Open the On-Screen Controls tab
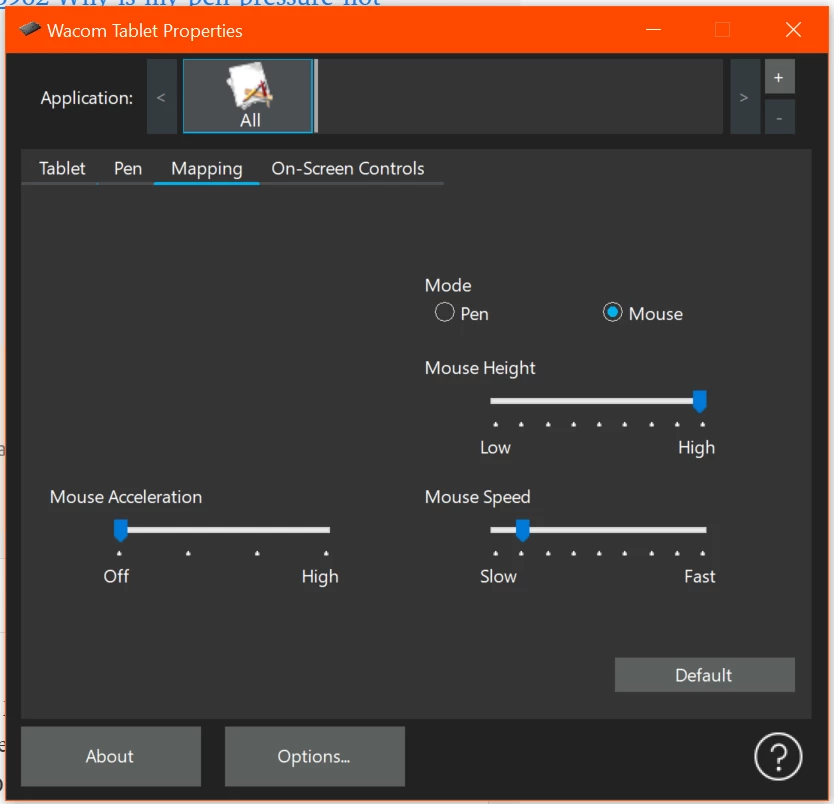This screenshot has height=804, width=834. point(348,169)
